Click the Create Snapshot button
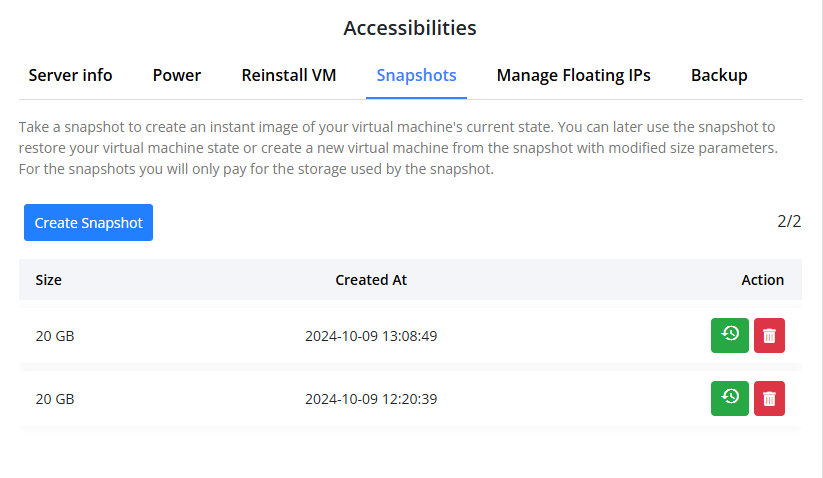 coord(88,223)
